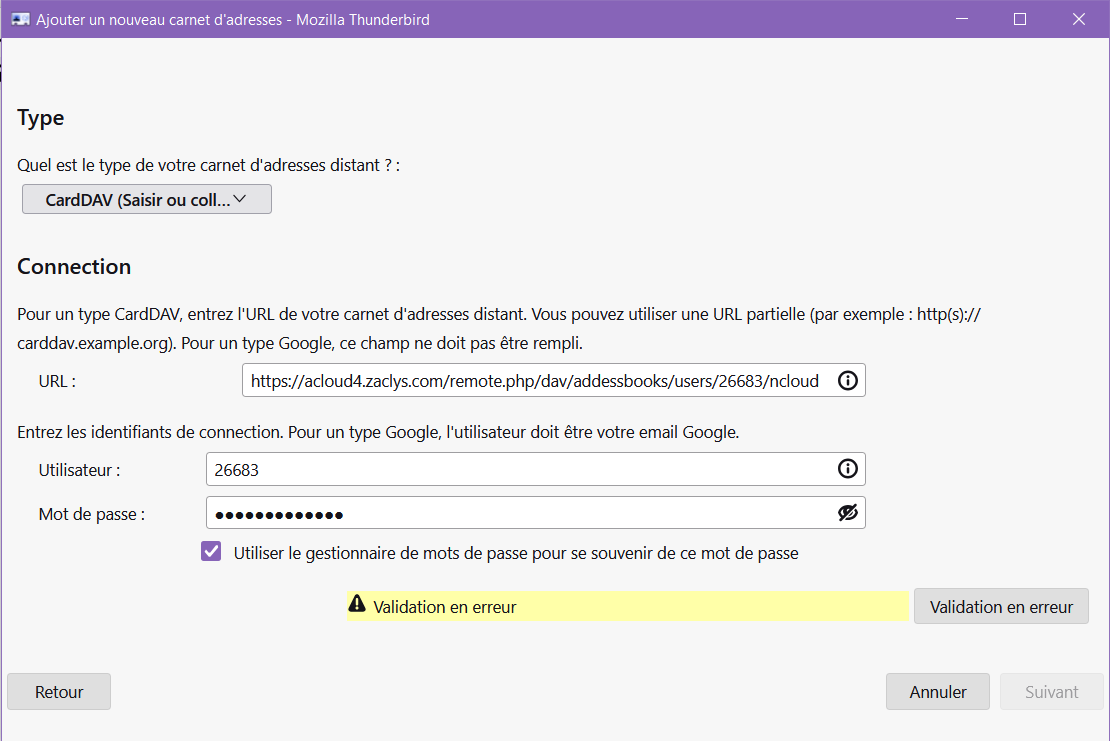Maximize the Thunderbird dialog window
The height and width of the screenshot is (741, 1110).
(1020, 19)
